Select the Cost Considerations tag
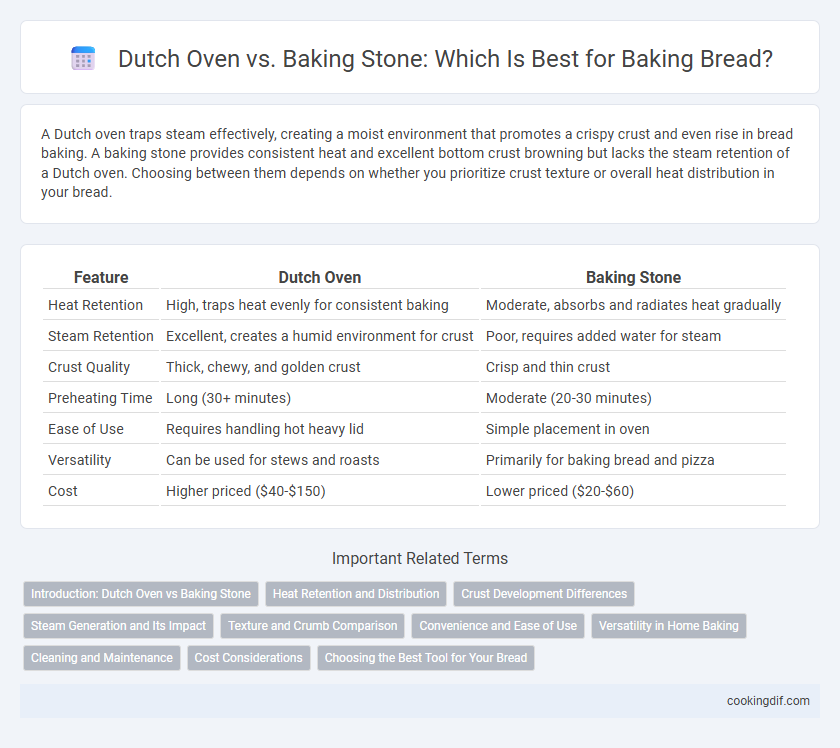 click(249, 658)
